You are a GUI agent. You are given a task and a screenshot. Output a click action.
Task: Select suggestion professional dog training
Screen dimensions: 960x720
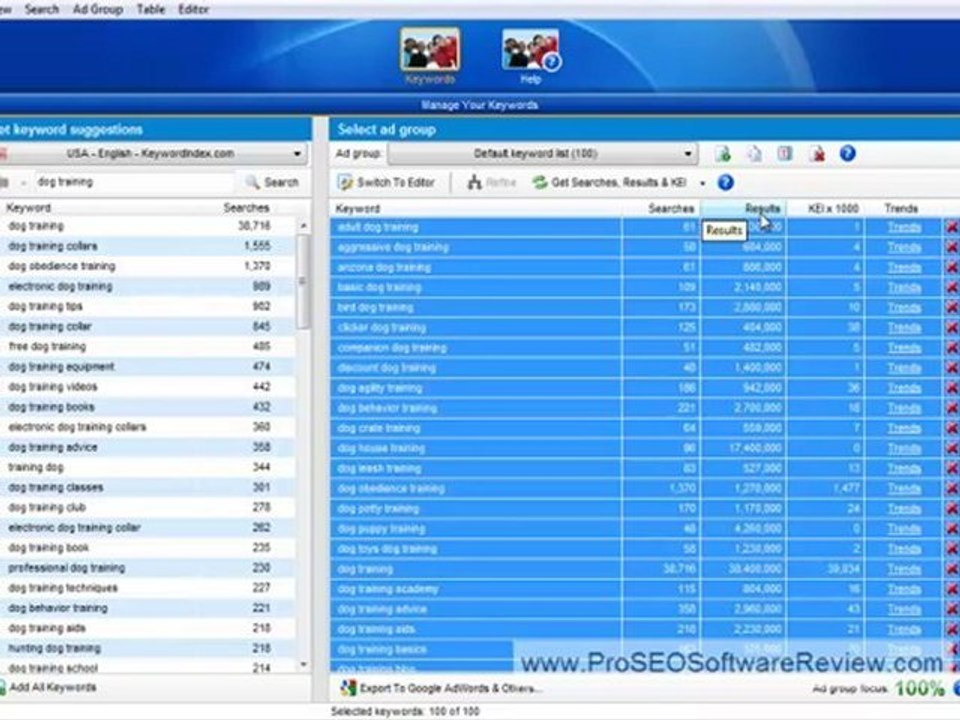coord(148,568)
